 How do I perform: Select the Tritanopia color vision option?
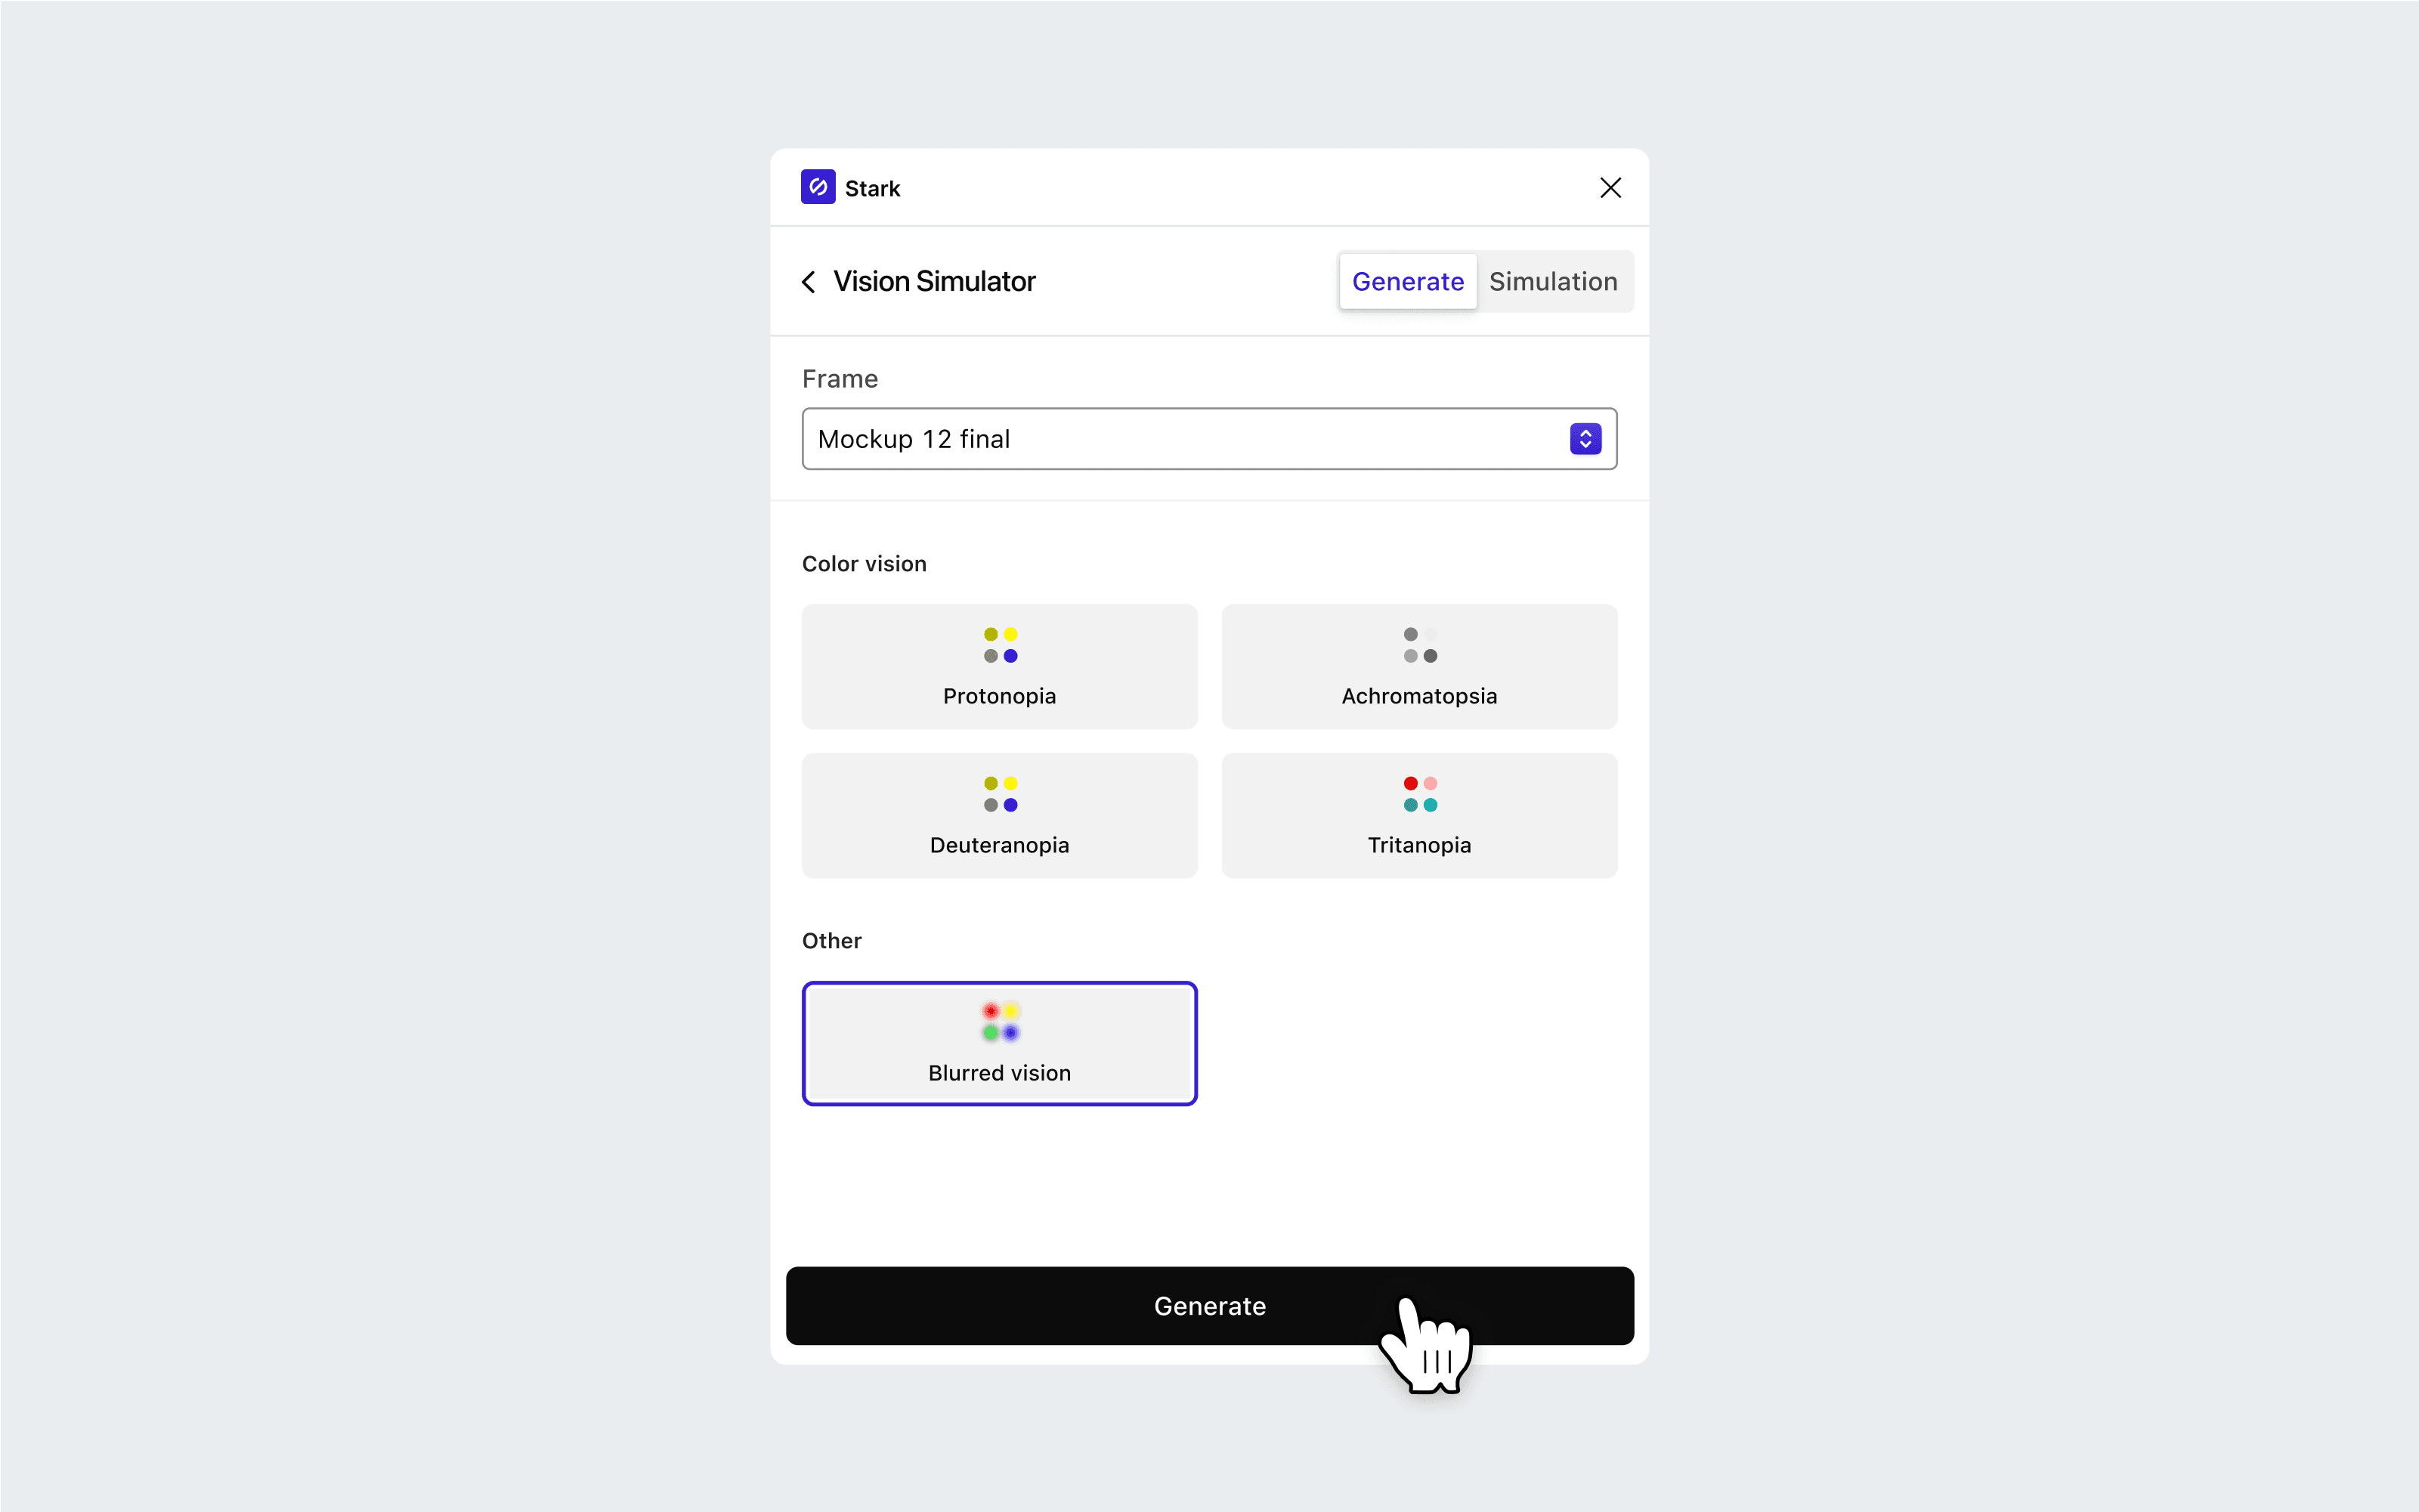pos(1418,814)
